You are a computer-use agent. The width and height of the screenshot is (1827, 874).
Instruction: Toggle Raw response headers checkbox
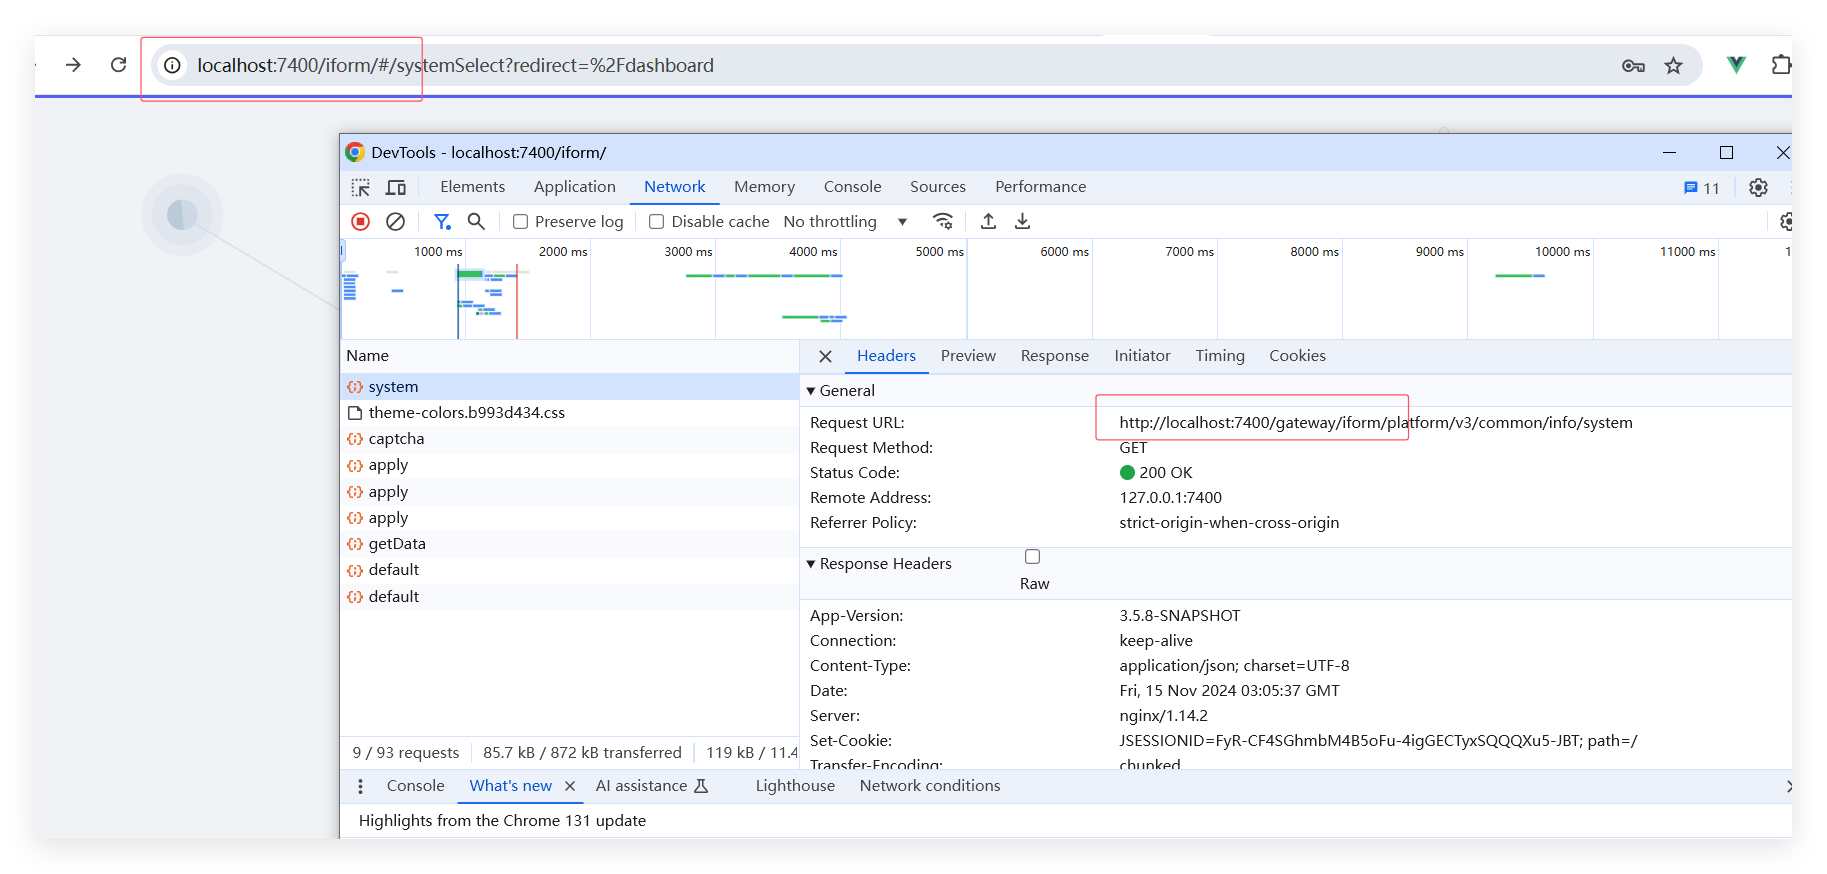[x=1033, y=557]
